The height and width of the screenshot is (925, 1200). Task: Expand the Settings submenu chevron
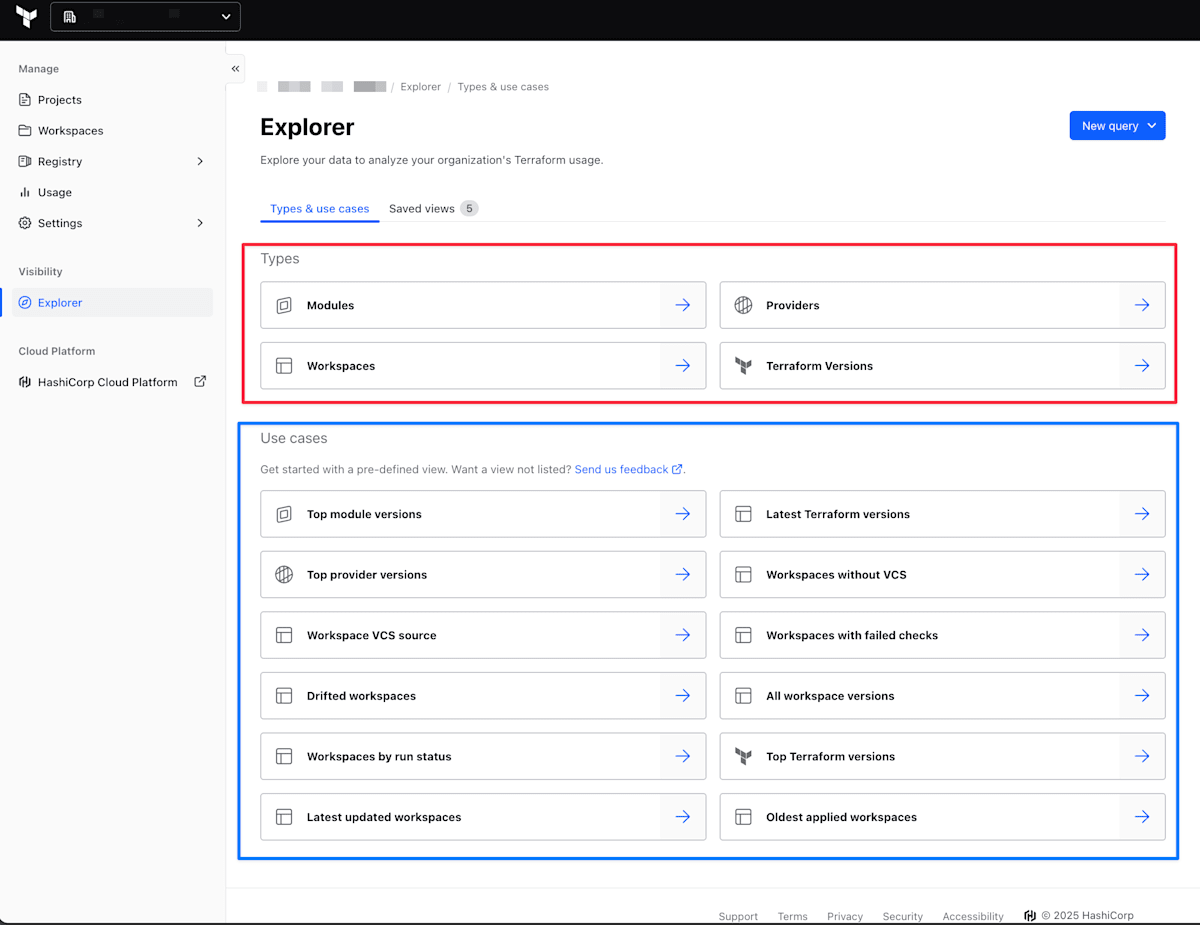coord(200,223)
